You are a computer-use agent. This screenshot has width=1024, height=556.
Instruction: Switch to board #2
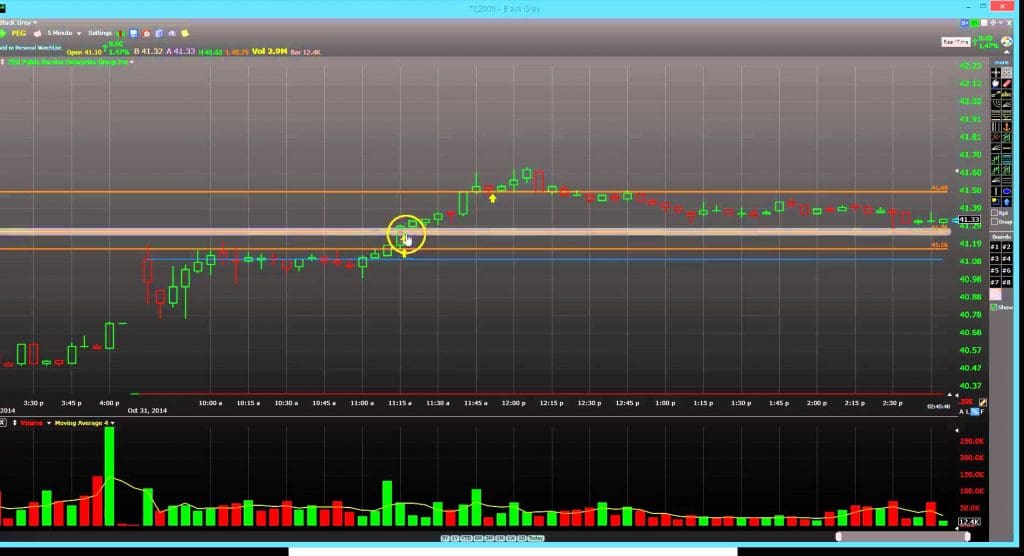coord(1006,246)
